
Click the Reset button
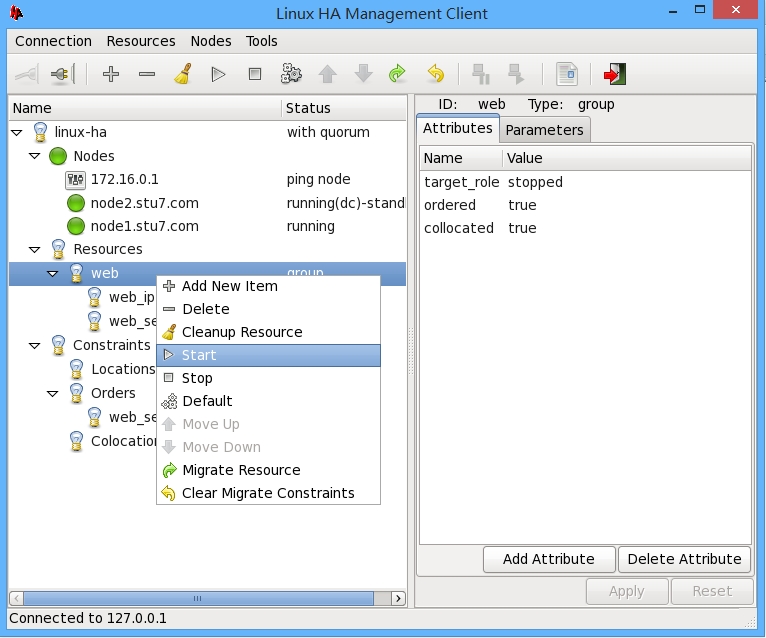(712, 591)
